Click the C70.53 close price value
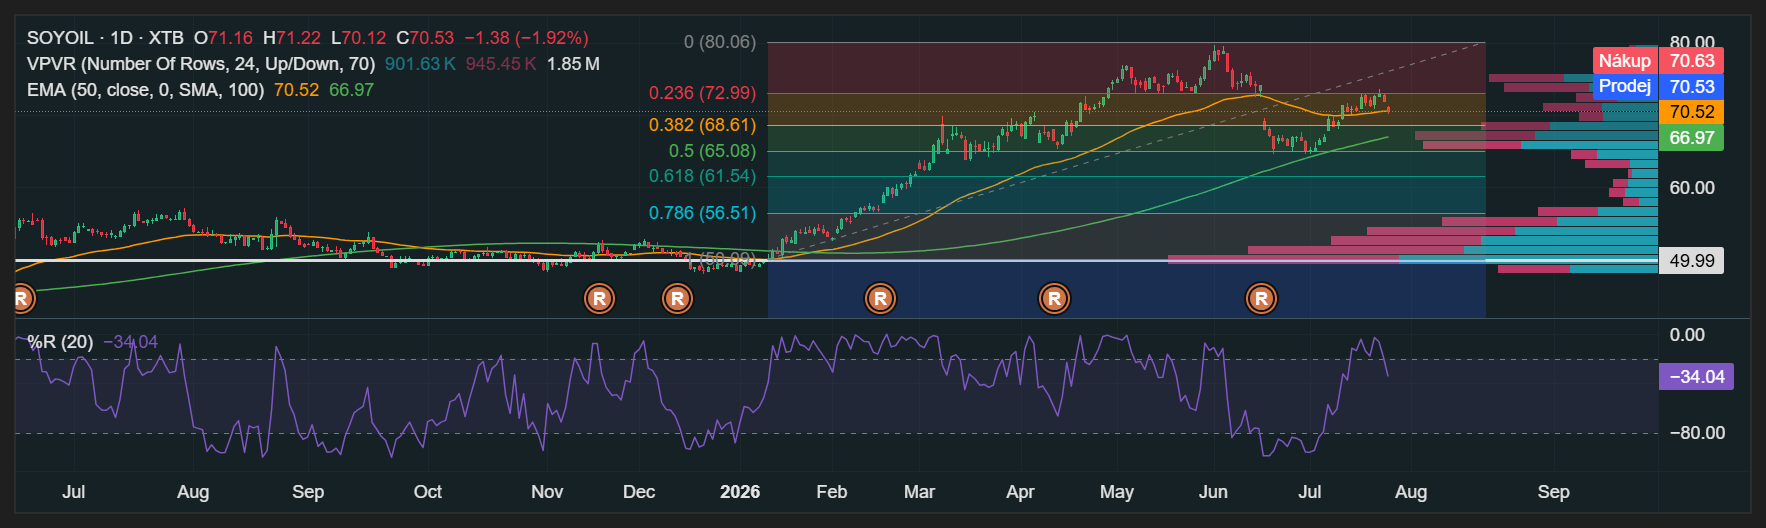This screenshot has width=1766, height=528. point(425,38)
